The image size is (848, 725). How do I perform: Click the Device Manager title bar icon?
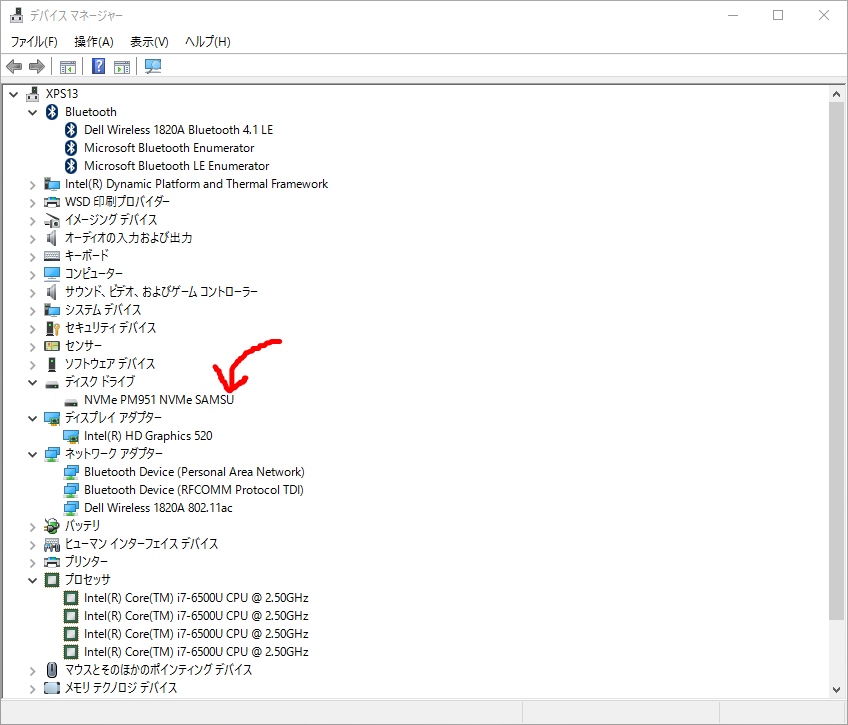click(x=17, y=15)
